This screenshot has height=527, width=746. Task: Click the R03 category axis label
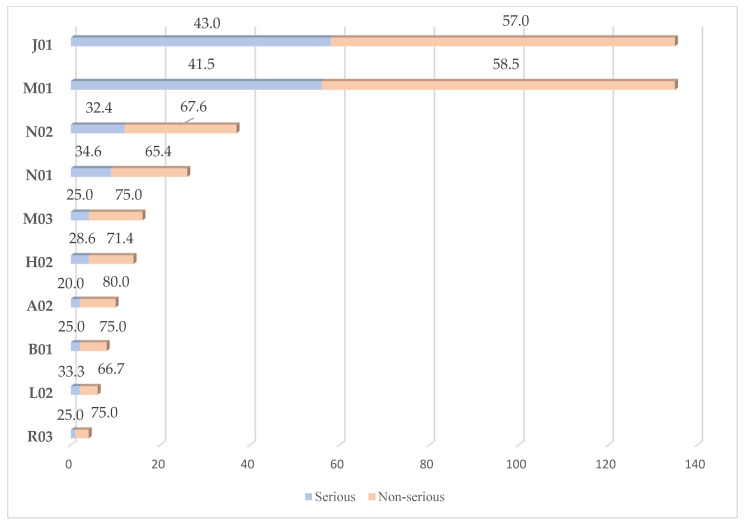(x=40, y=437)
